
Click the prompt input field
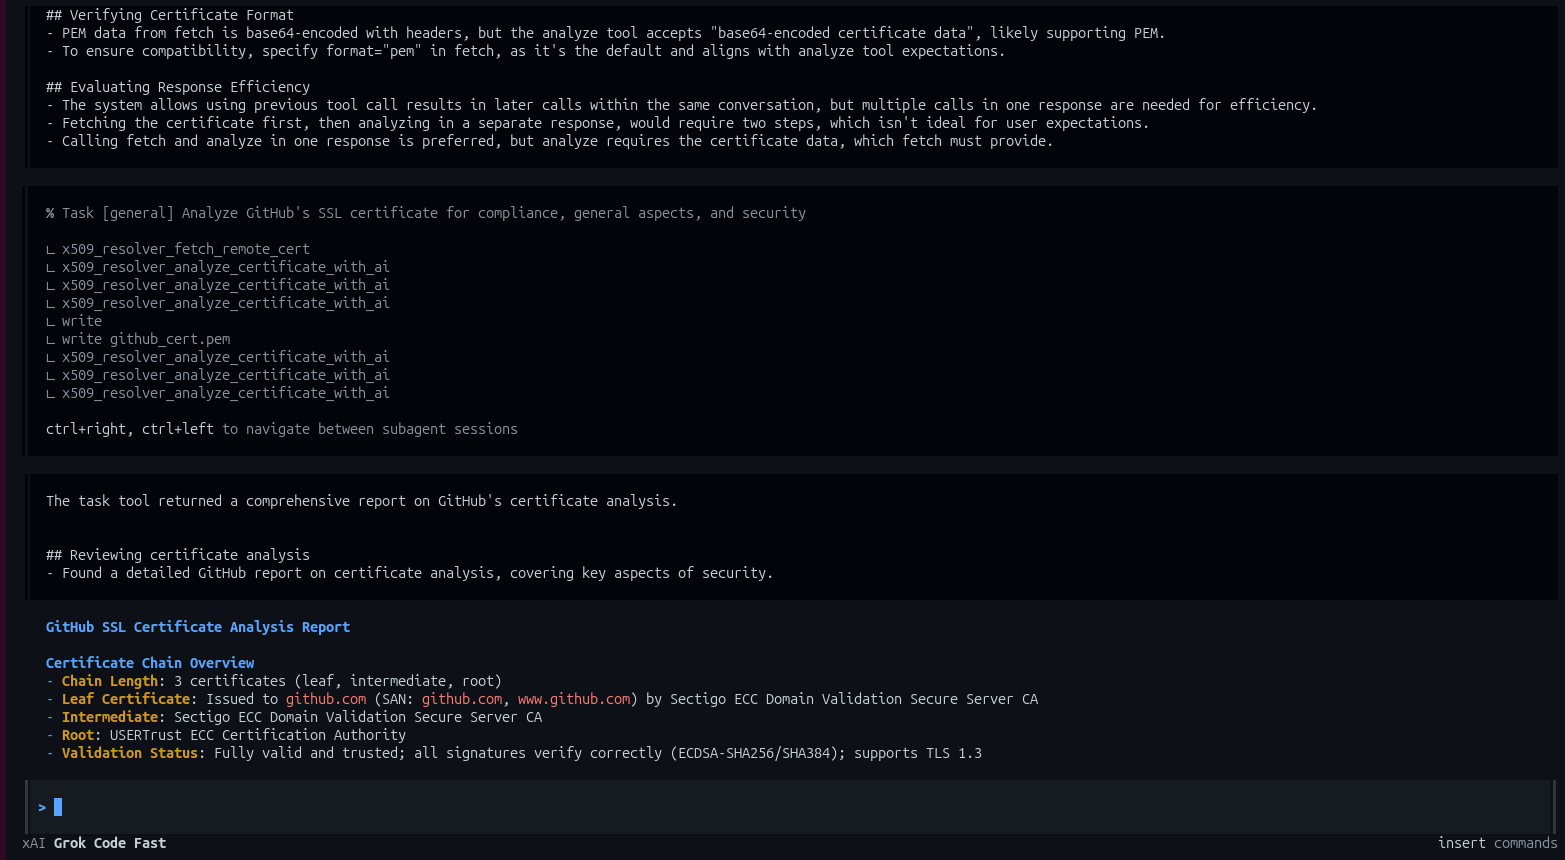(x=790, y=807)
